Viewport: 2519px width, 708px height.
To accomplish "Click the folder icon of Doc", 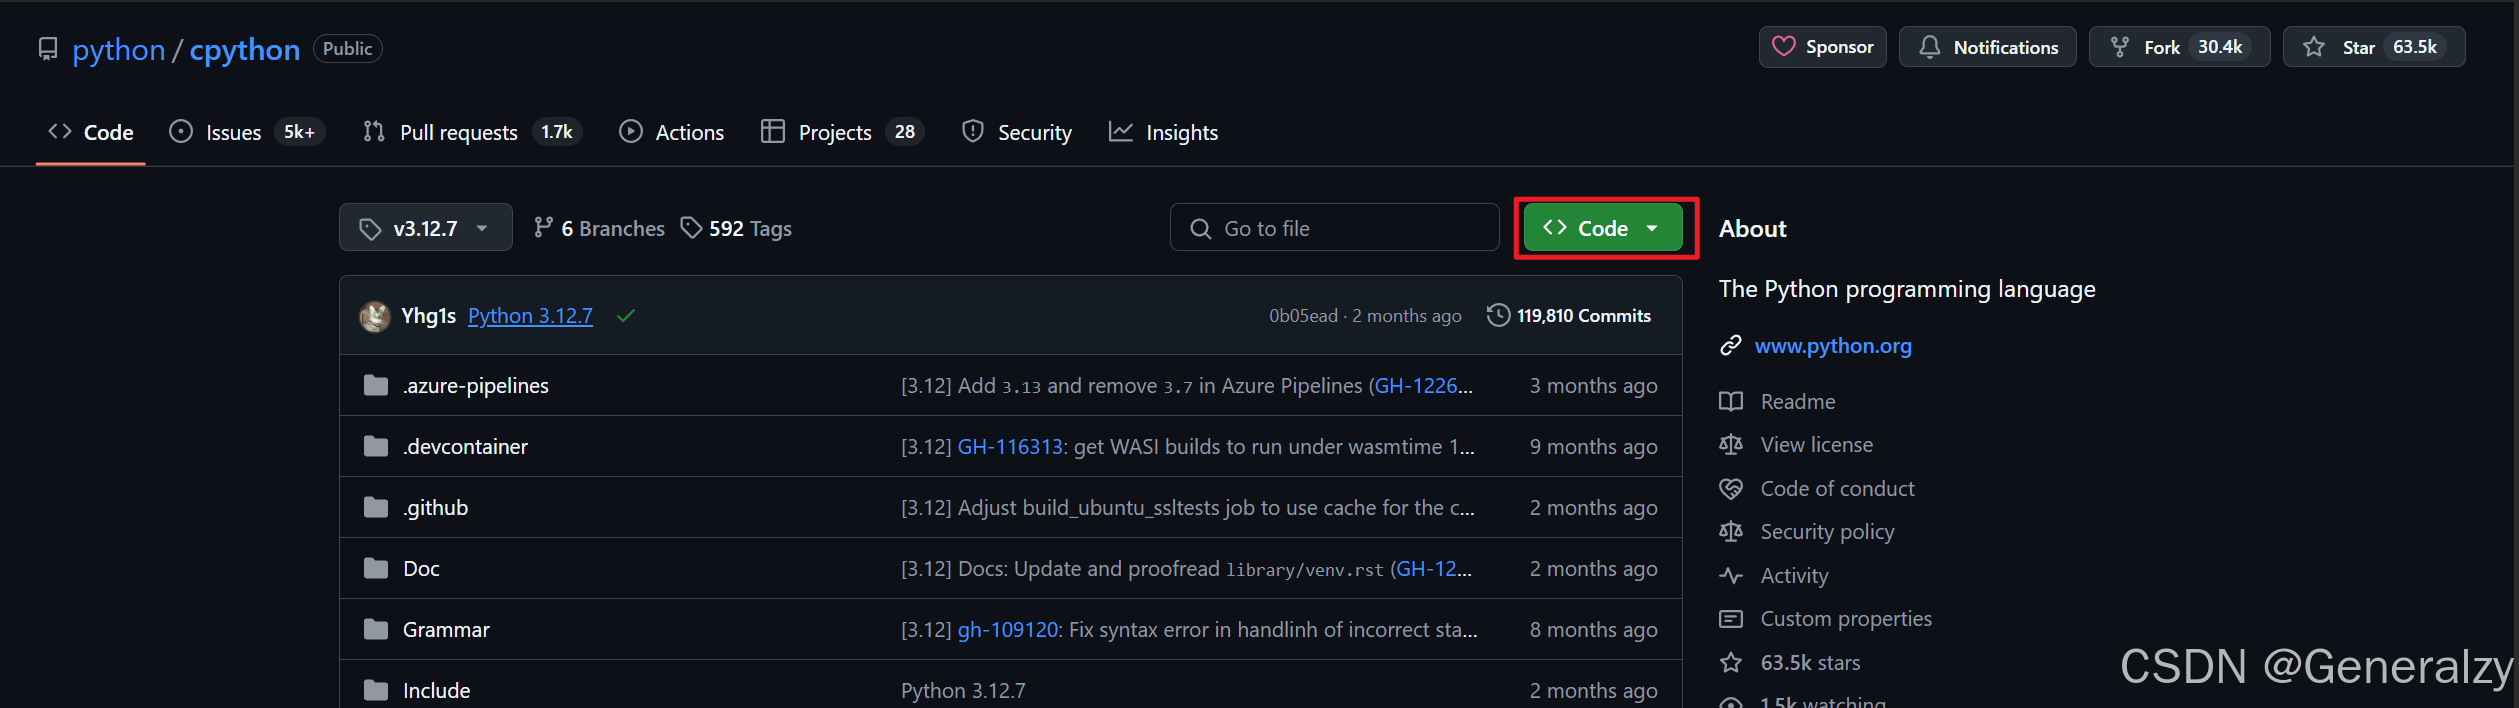I will tap(376, 568).
